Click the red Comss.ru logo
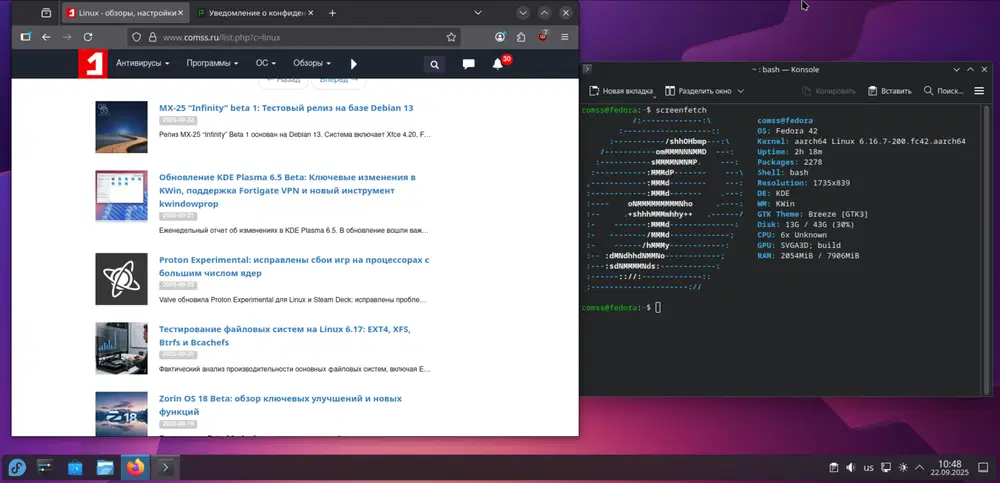 [93, 64]
